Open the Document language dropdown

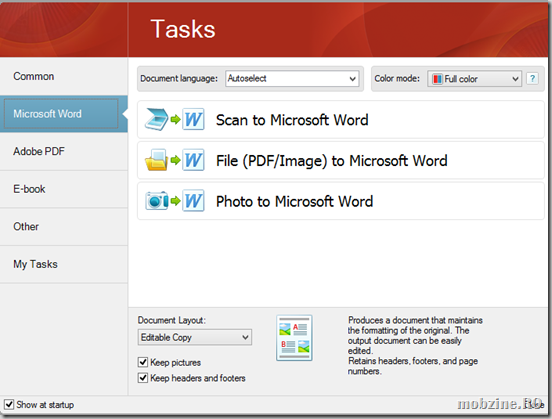292,79
